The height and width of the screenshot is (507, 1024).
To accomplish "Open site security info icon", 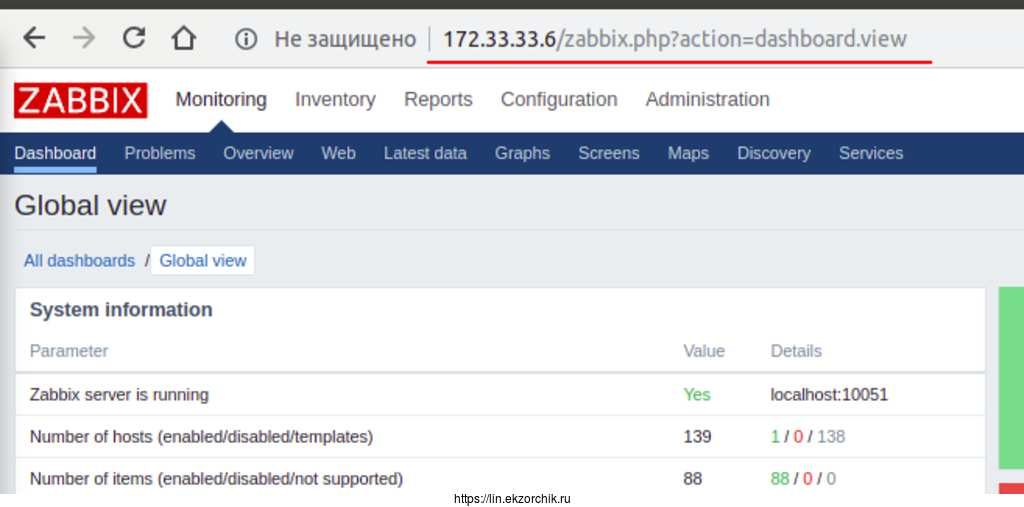I will tap(246, 39).
